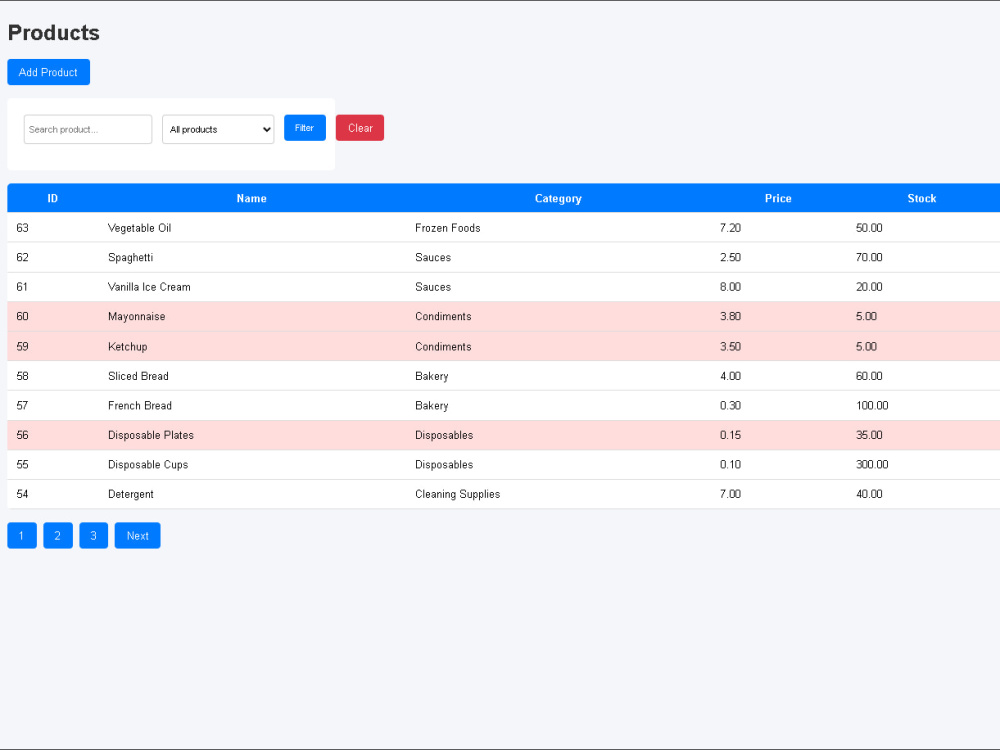
Task: Click the Disposables category in Disposable Plates row
Action: (x=444, y=435)
